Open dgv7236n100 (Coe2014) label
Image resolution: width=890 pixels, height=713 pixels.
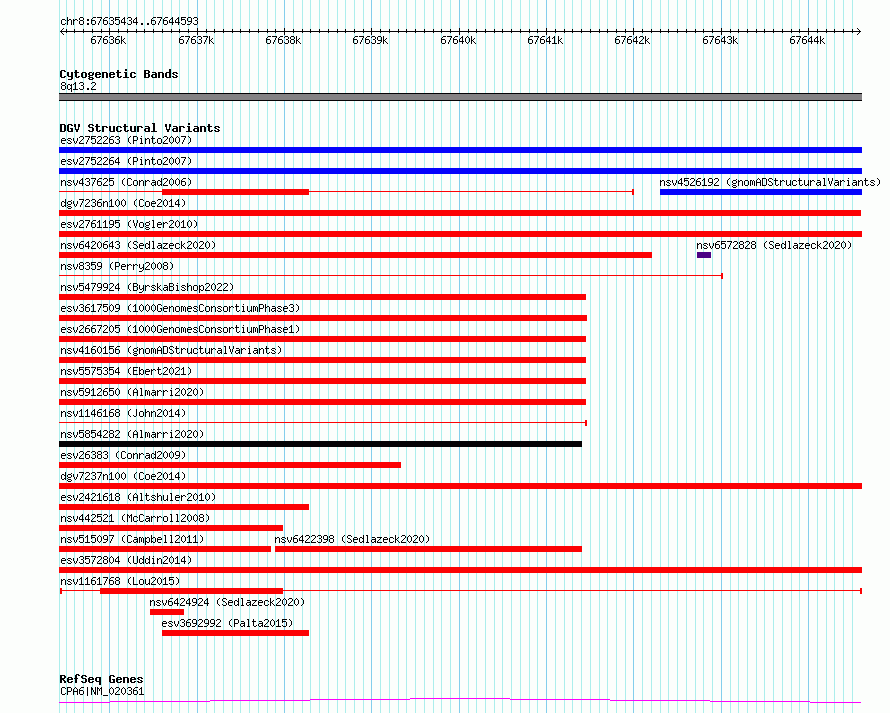(123, 203)
